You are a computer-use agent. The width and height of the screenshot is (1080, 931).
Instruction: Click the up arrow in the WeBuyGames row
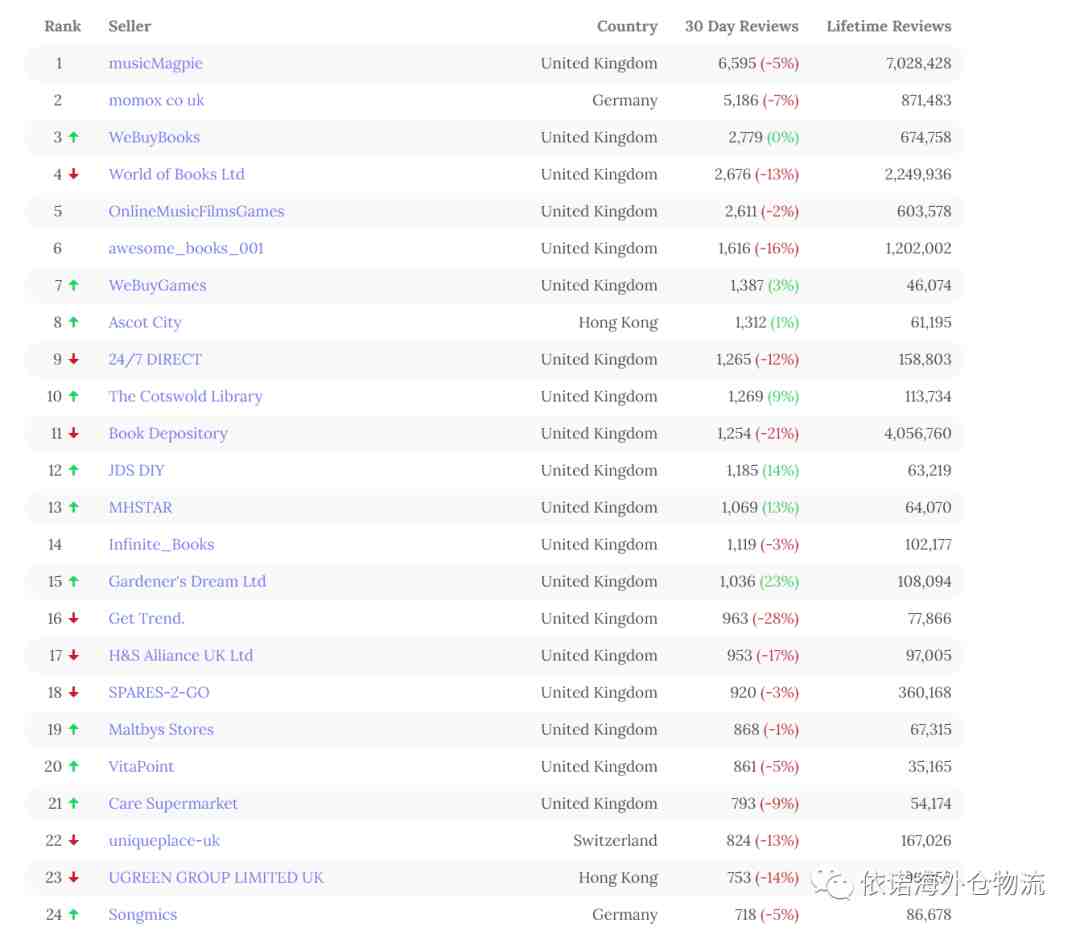pos(74,285)
